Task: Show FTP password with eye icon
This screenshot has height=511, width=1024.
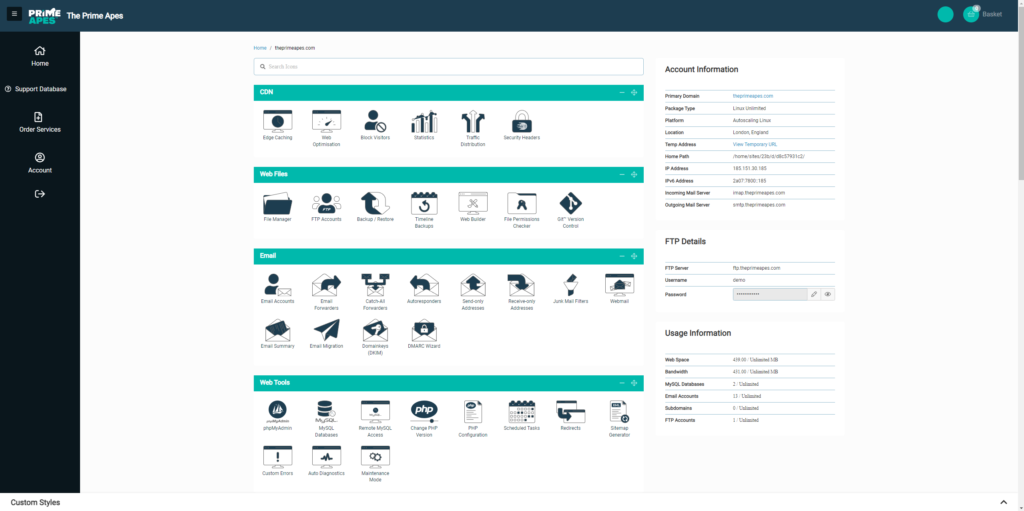Action: [x=828, y=295]
